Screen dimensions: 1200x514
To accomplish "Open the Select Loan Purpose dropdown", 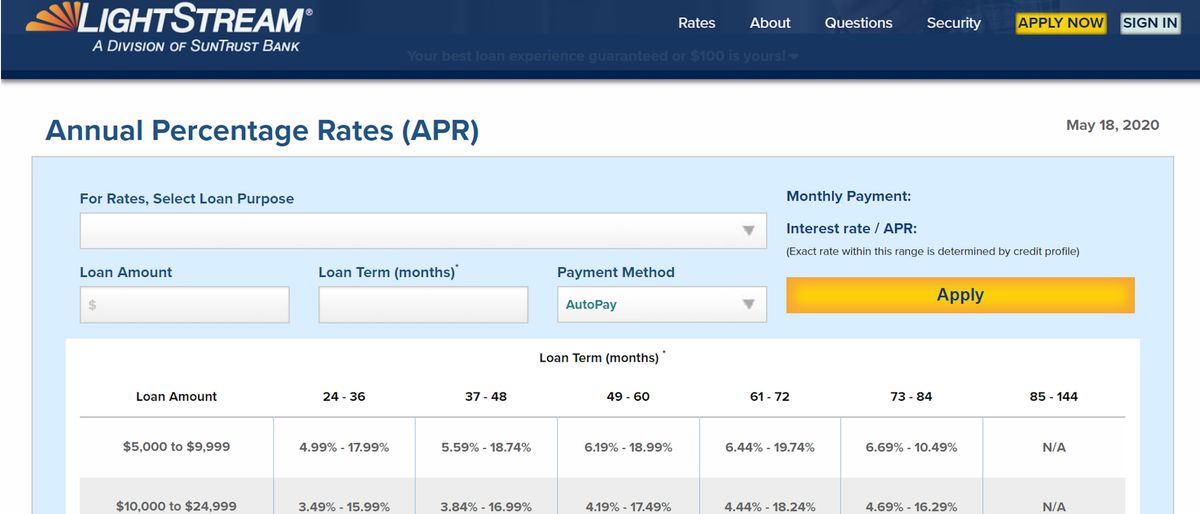I will point(423,230).
